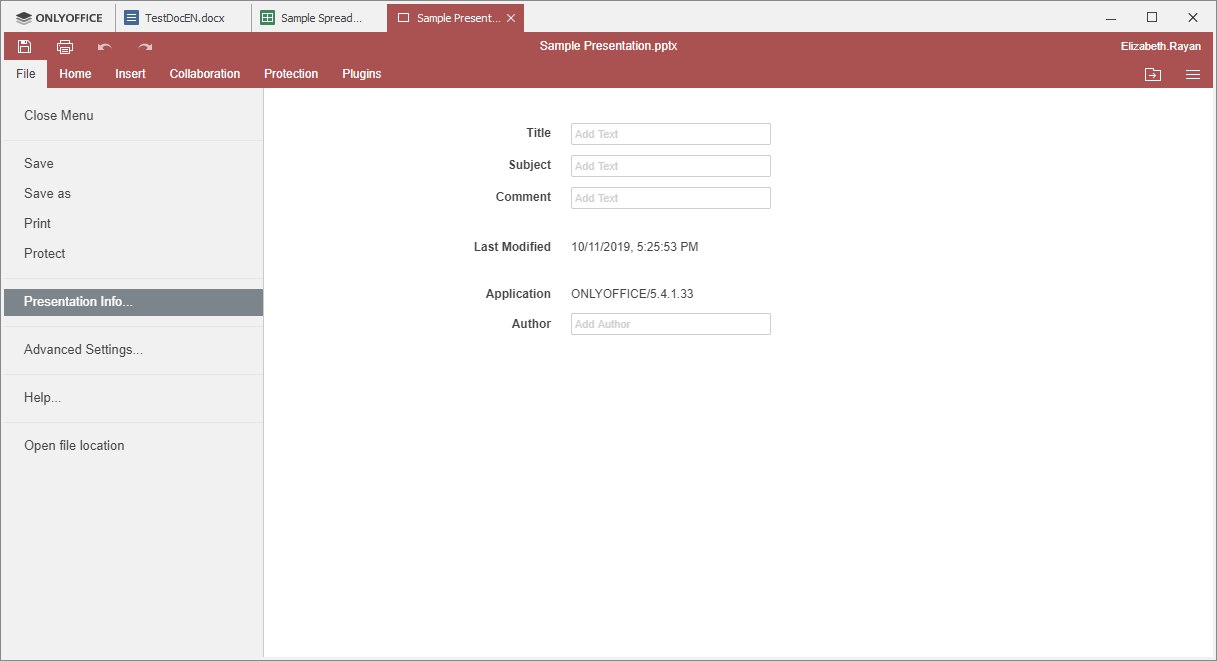Open the Protection ribbon tab
The width and height of the screenshot is (1217, 661).
tap(291, 74)
